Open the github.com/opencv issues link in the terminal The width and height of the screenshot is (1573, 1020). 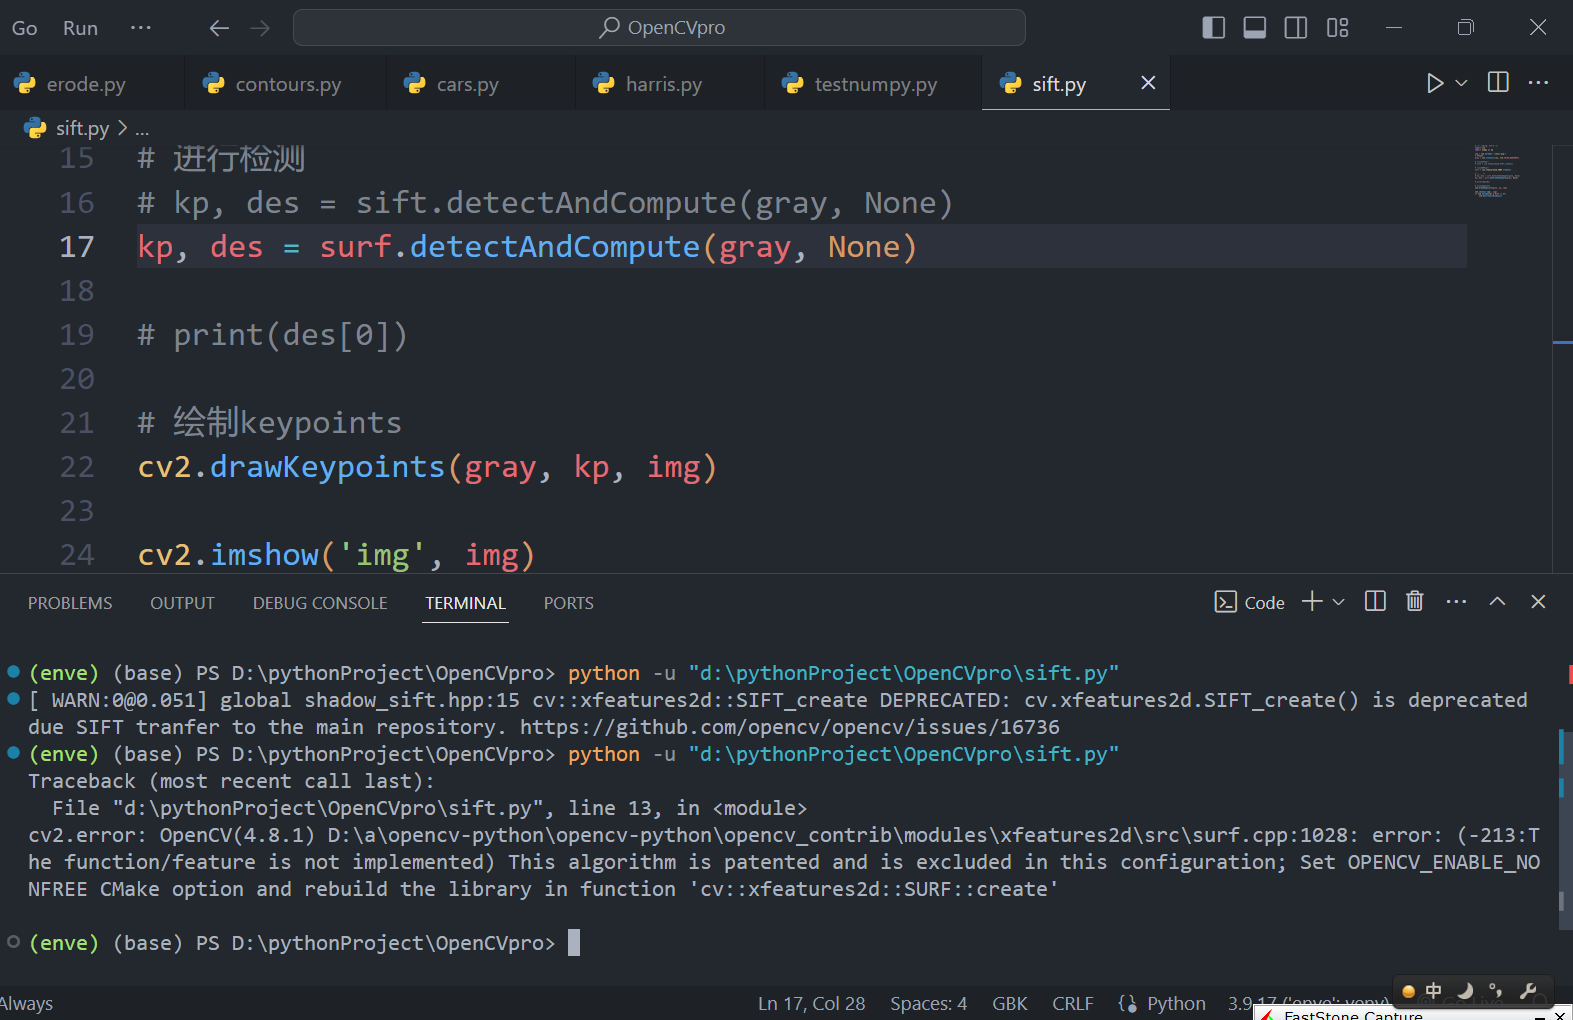789,727
